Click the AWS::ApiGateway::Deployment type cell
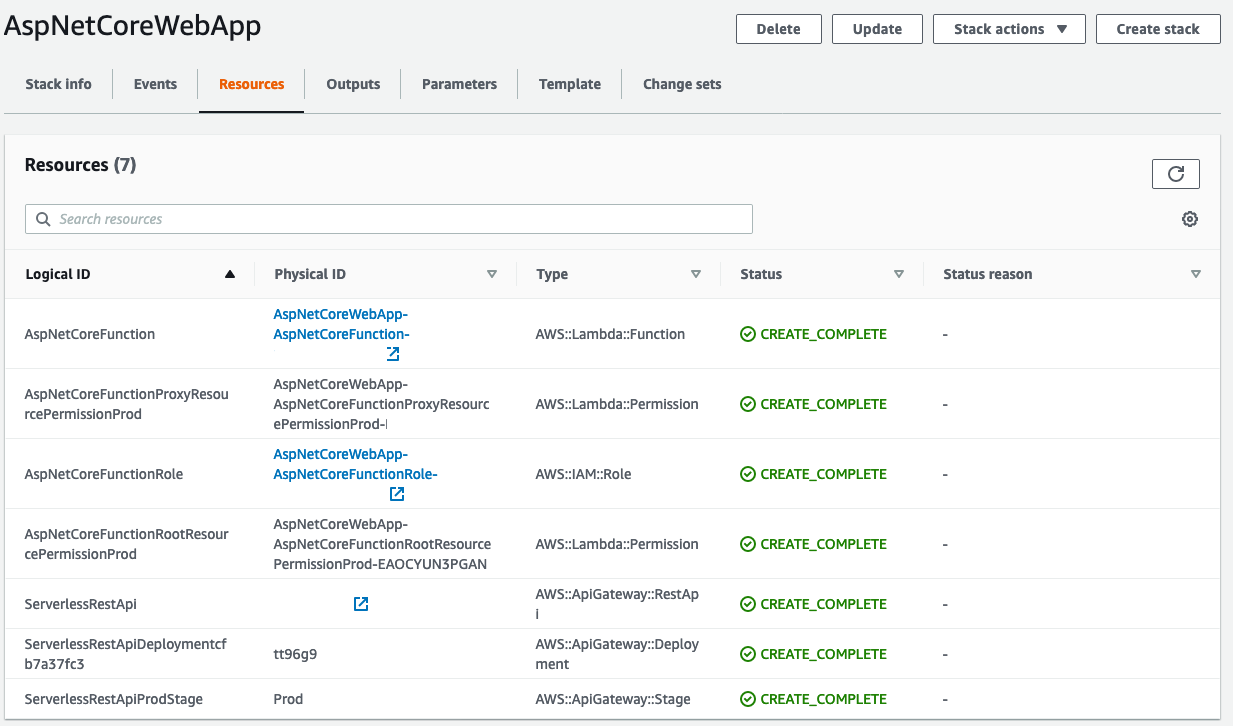Screen dimensions: 1233x726 pyautogui.click(x=617, y=654)
